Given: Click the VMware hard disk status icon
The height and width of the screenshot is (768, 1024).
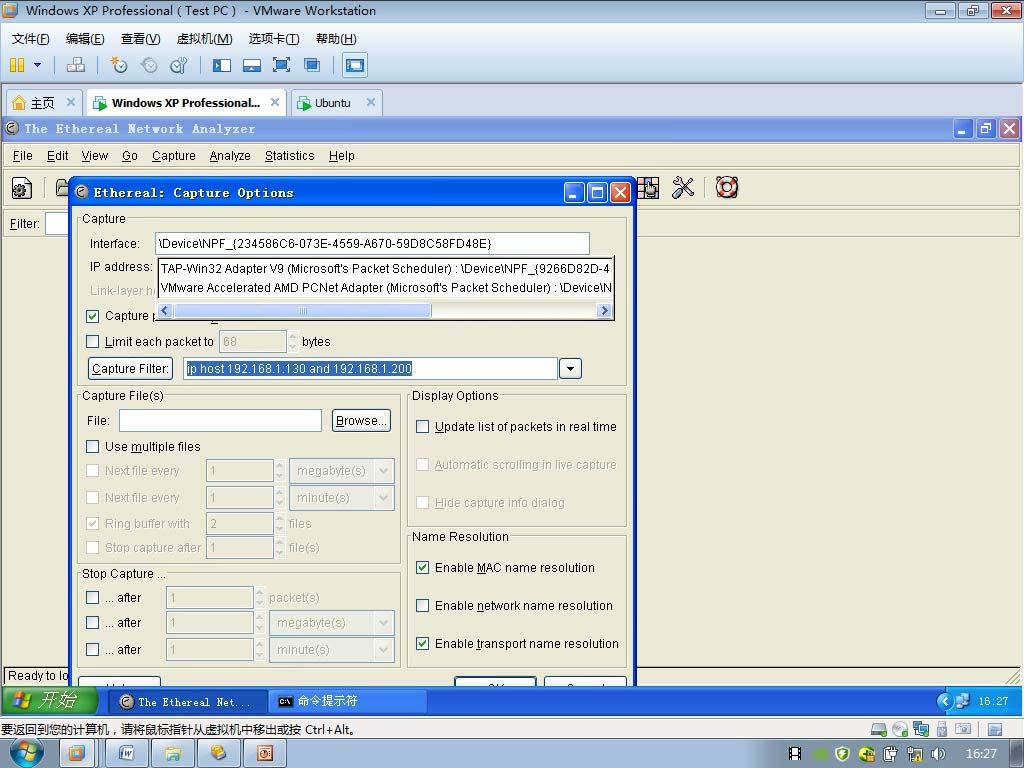Looking at the screenshot, I should (879, 729).
